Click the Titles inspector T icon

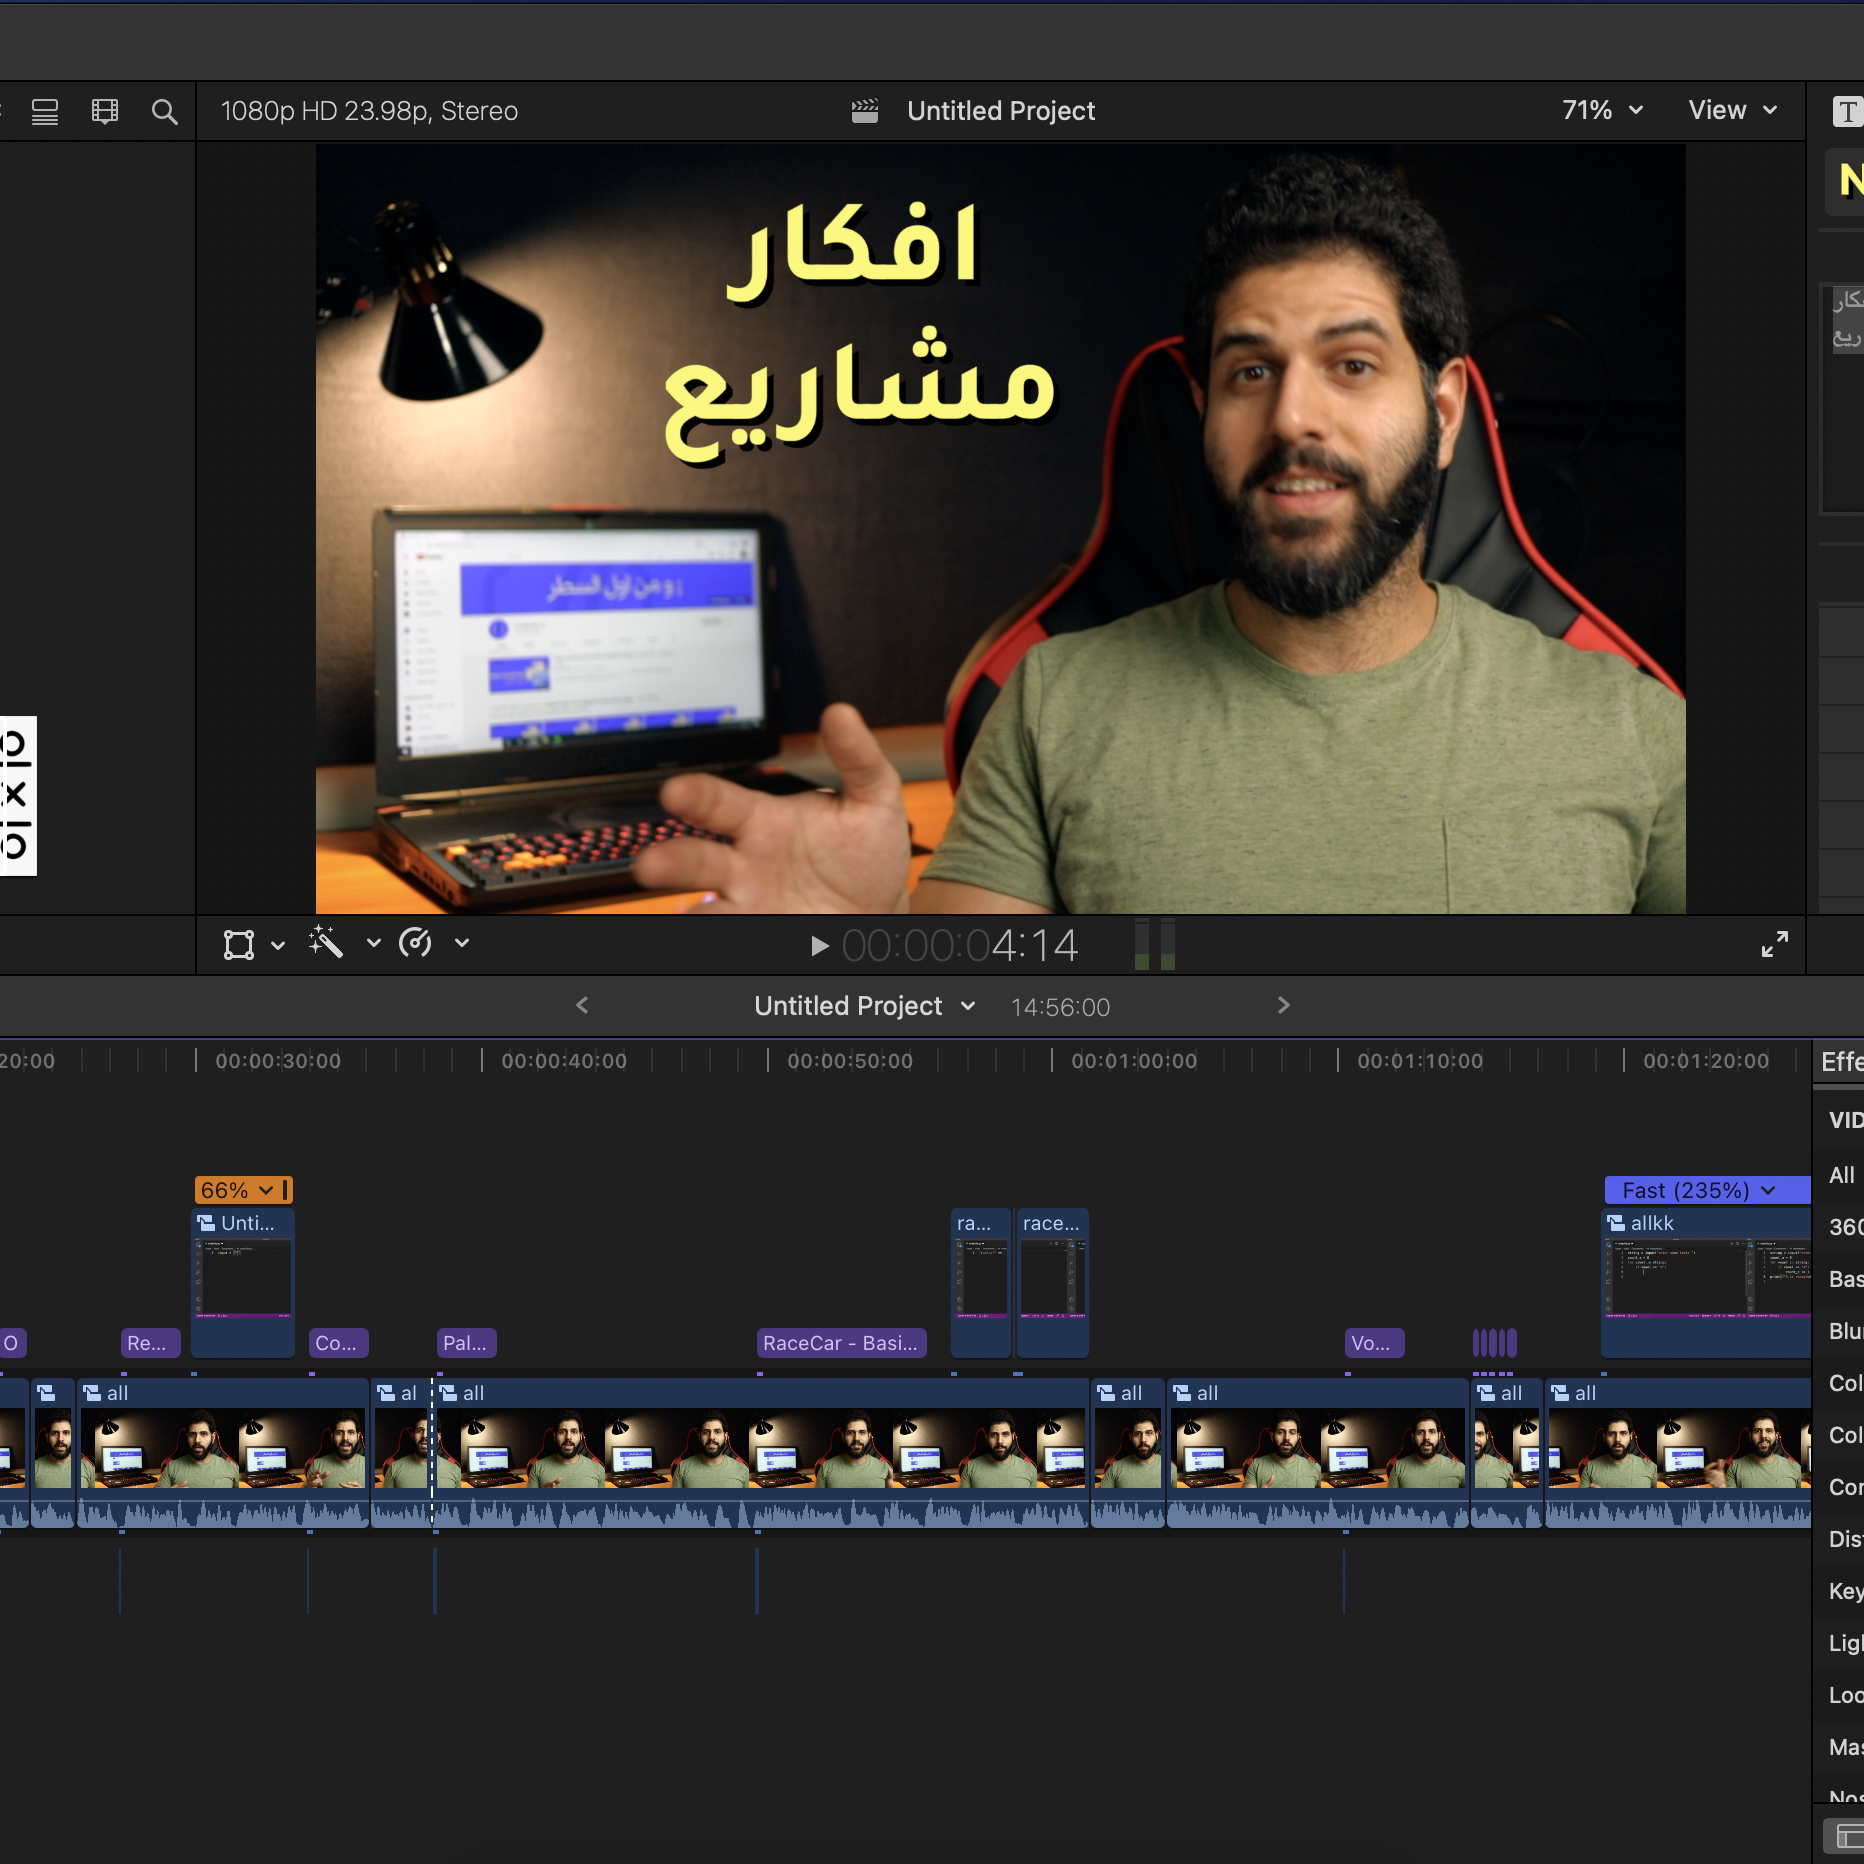(1846, 112)
